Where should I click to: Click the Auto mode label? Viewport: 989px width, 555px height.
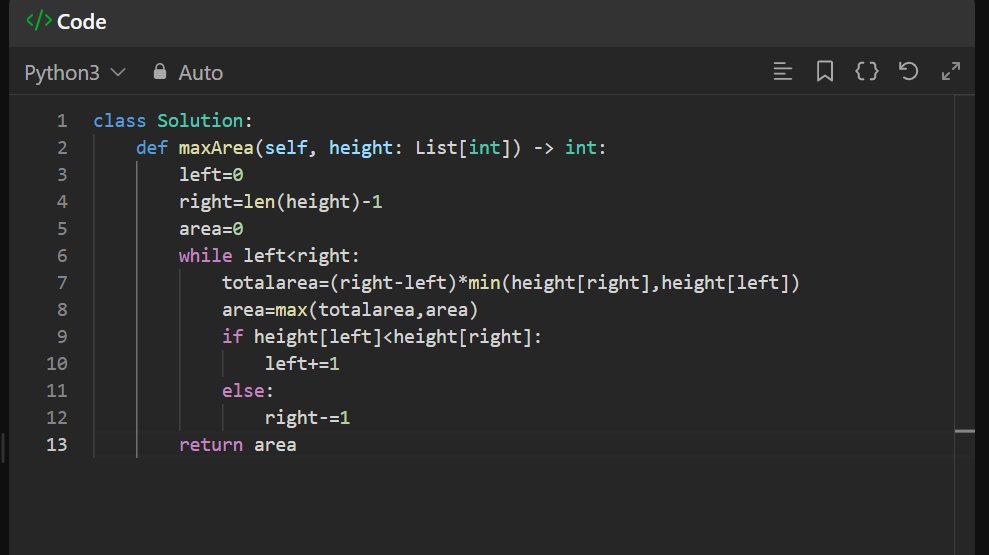[x=201, y=73]
